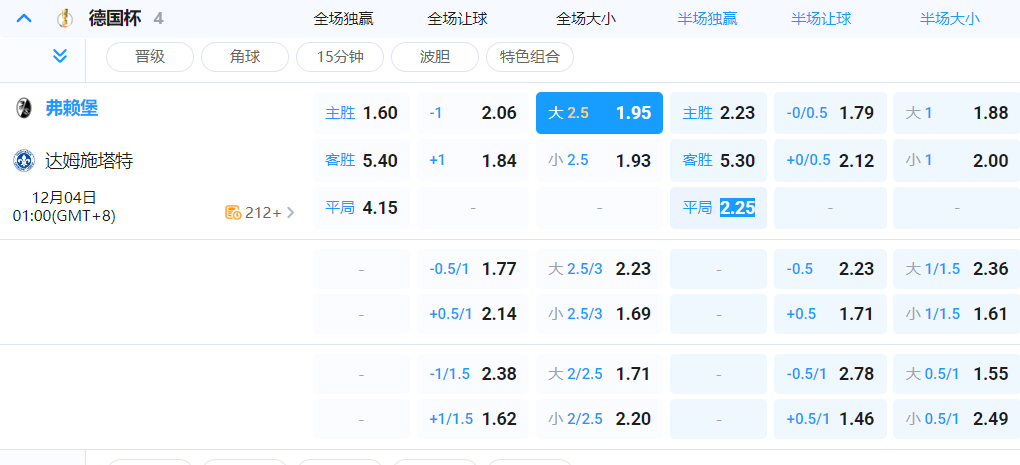Select 大 2/2.5 at 1.71

[599, 374]
